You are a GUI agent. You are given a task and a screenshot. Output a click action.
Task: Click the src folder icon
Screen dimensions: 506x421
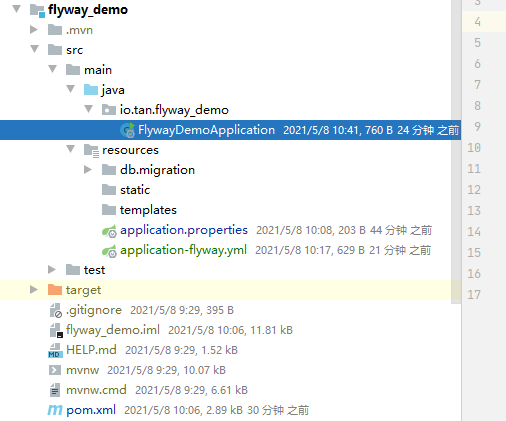pos(55,50)
